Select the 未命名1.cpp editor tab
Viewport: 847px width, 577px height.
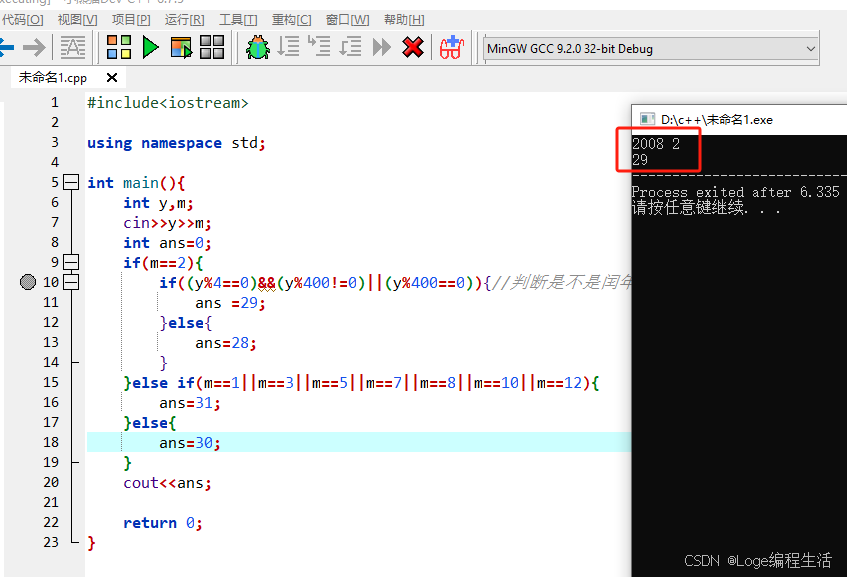(x=52, y=78)
